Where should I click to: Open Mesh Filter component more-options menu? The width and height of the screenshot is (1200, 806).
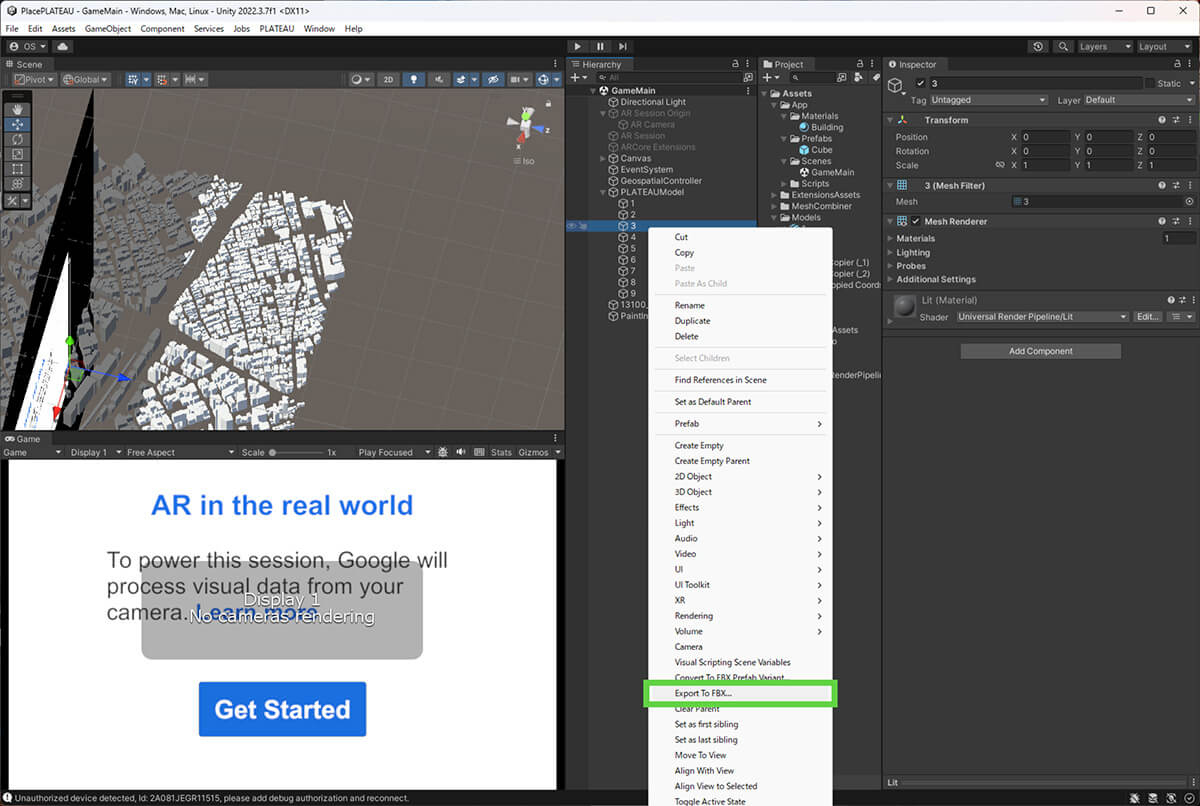[1190, 186]
